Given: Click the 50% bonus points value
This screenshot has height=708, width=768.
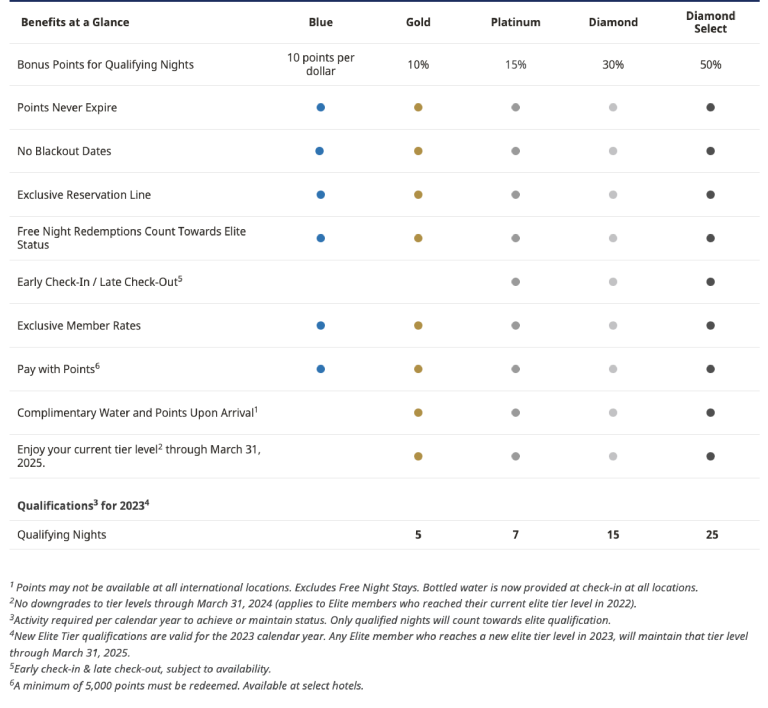Looking at the screenshot, I should [x=710, y=65].
